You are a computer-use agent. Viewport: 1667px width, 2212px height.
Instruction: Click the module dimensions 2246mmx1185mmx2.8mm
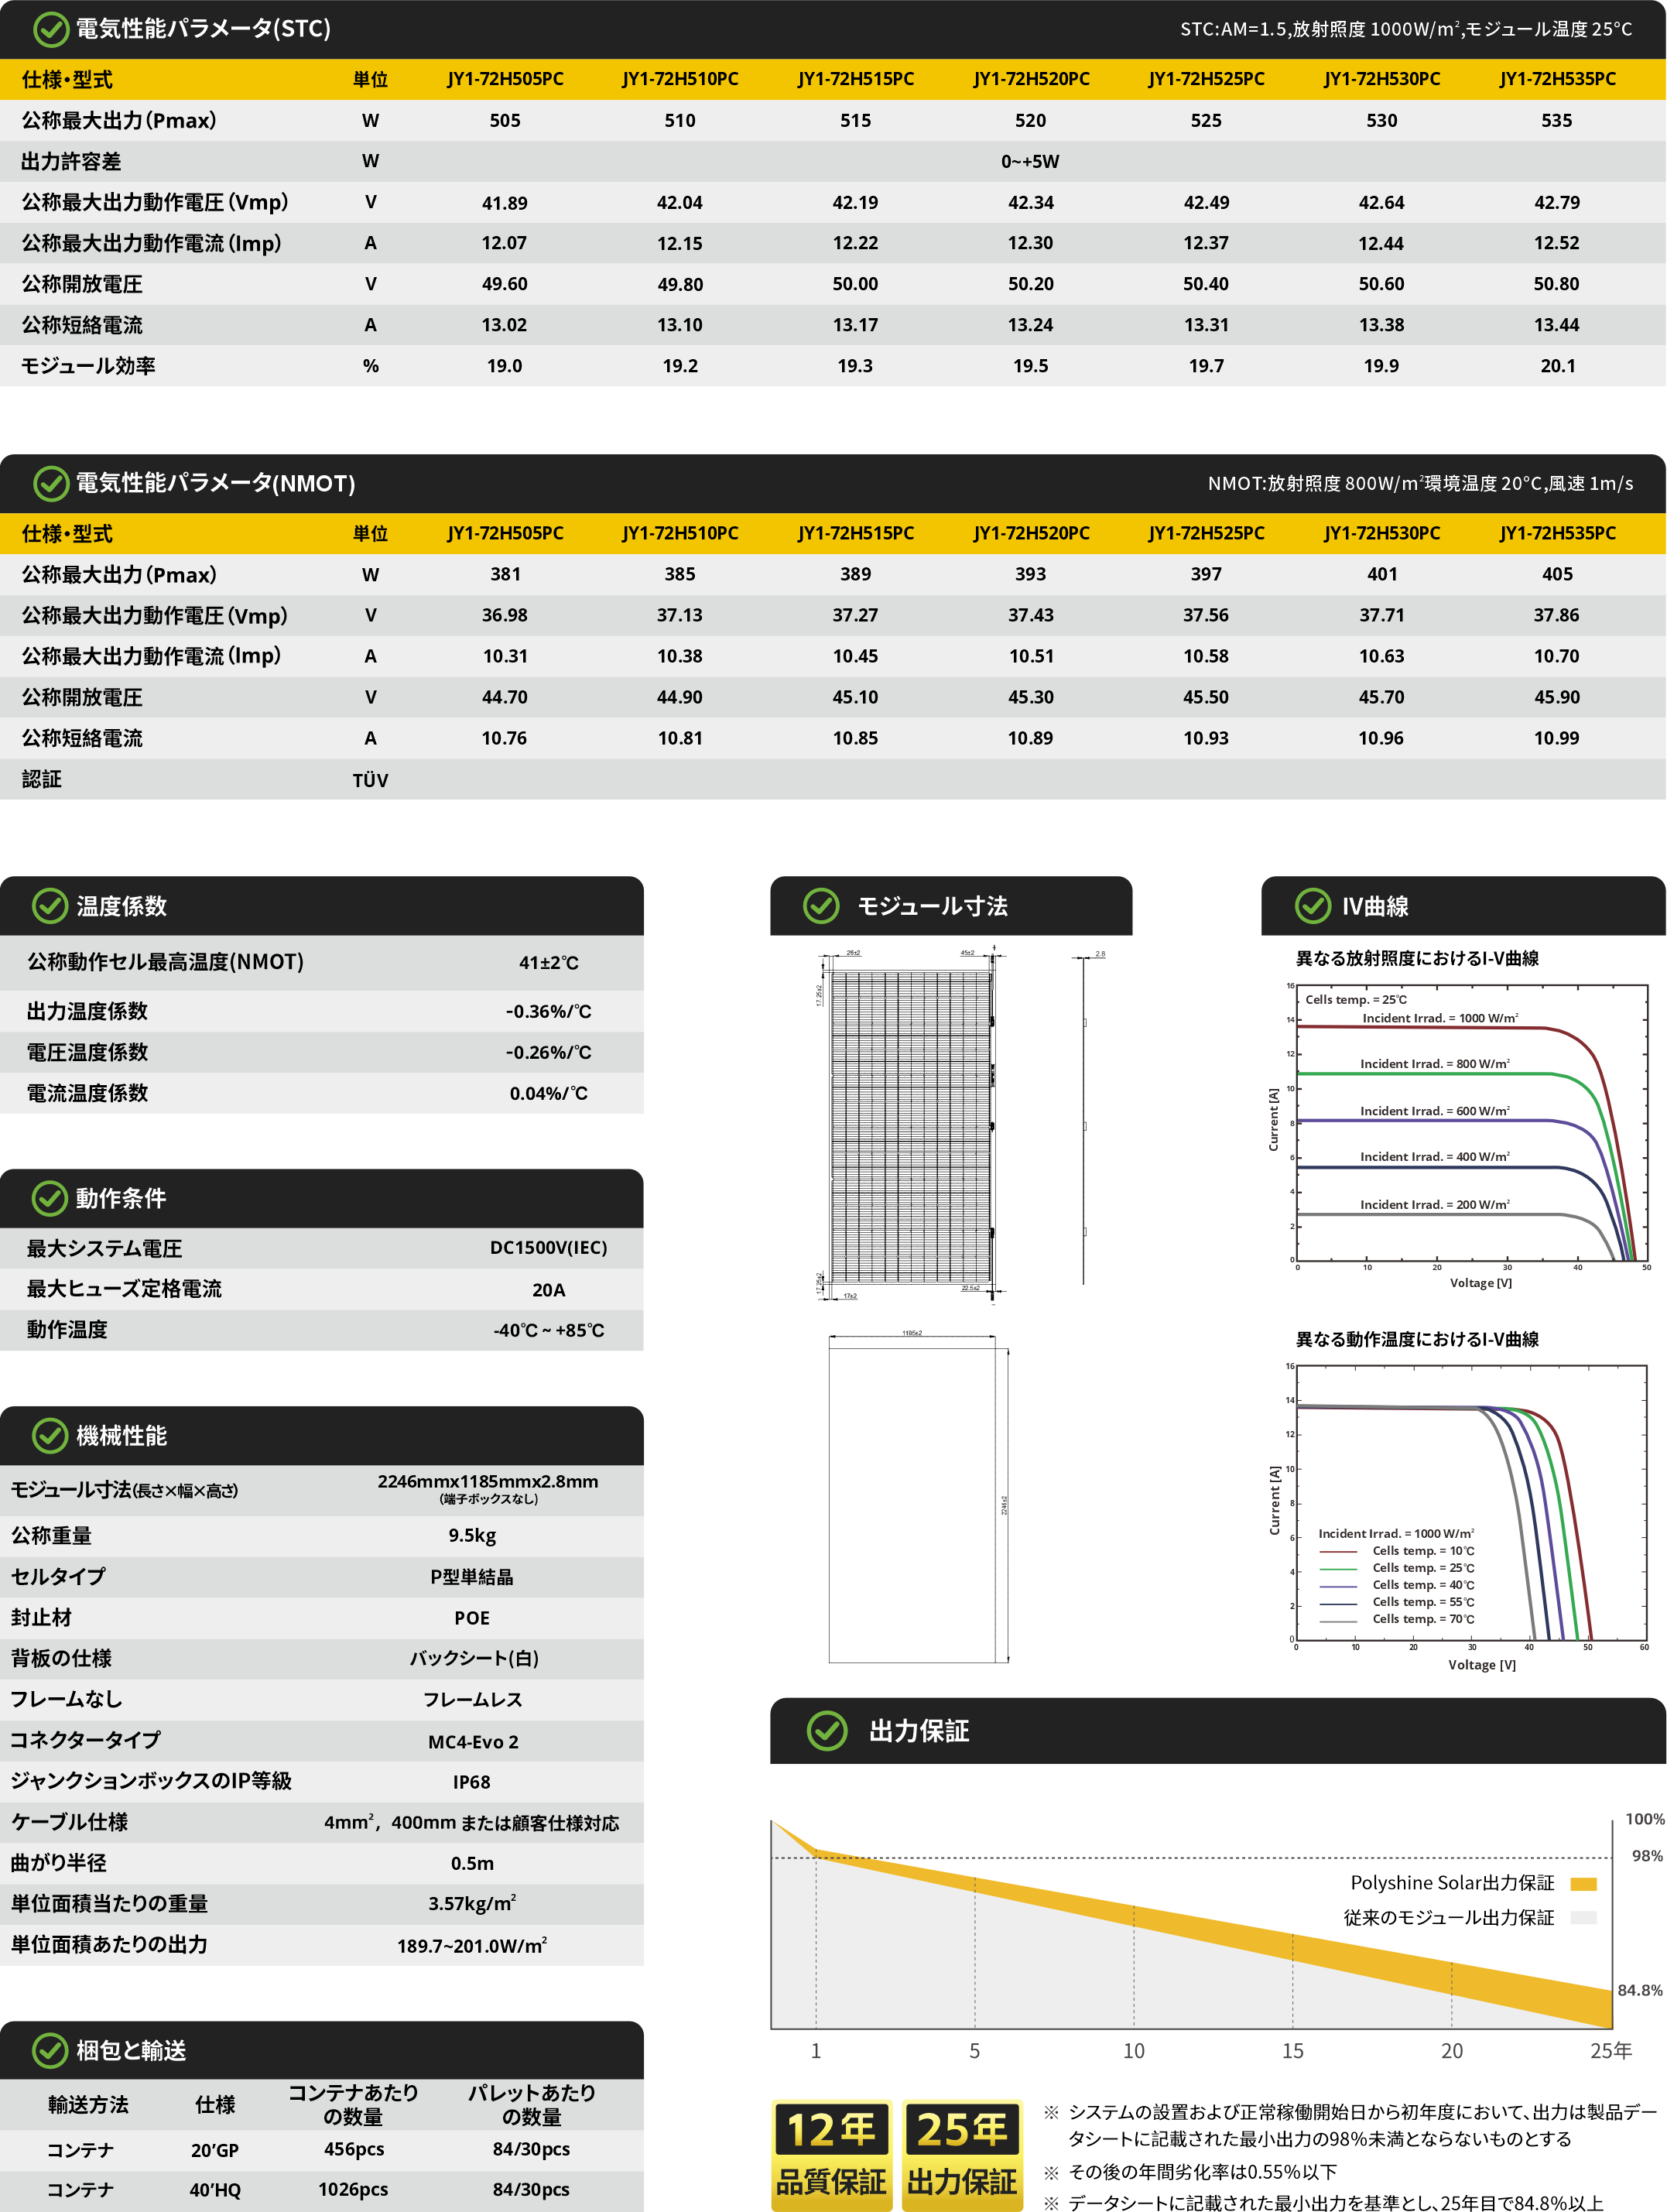click(x=488, y=1482)
